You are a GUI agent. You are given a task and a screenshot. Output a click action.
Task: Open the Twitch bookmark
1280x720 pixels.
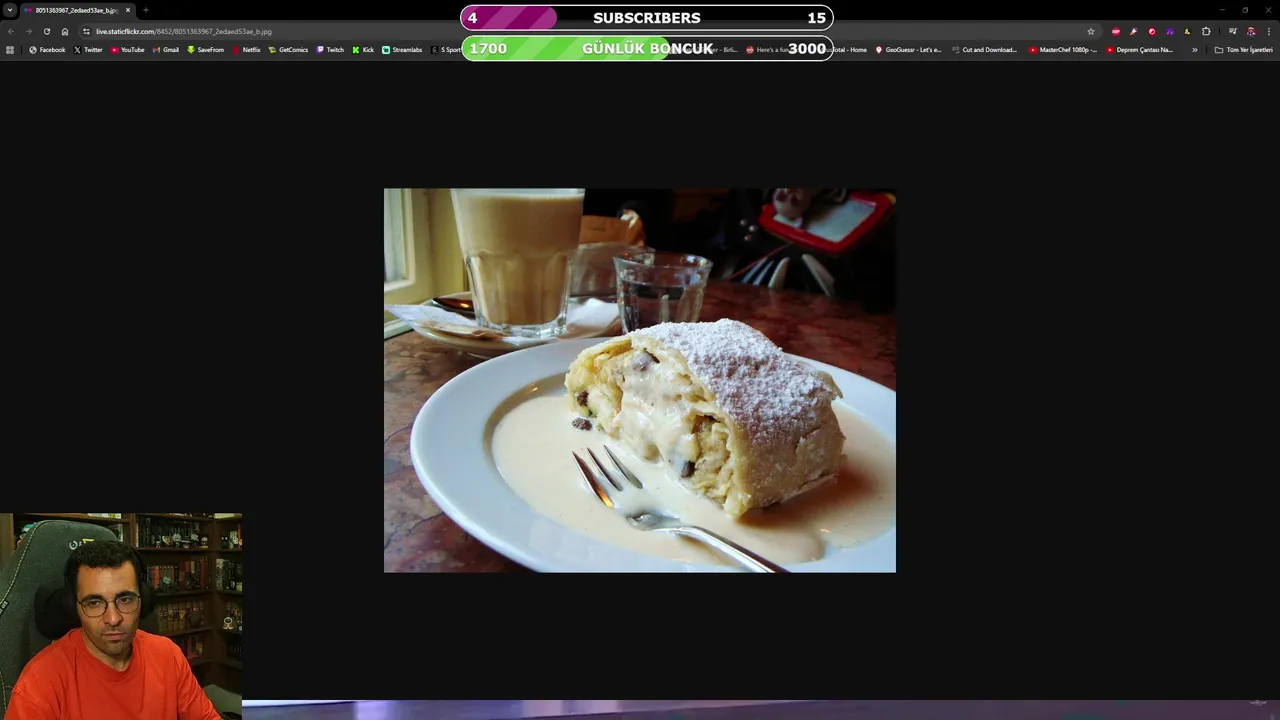330,49
